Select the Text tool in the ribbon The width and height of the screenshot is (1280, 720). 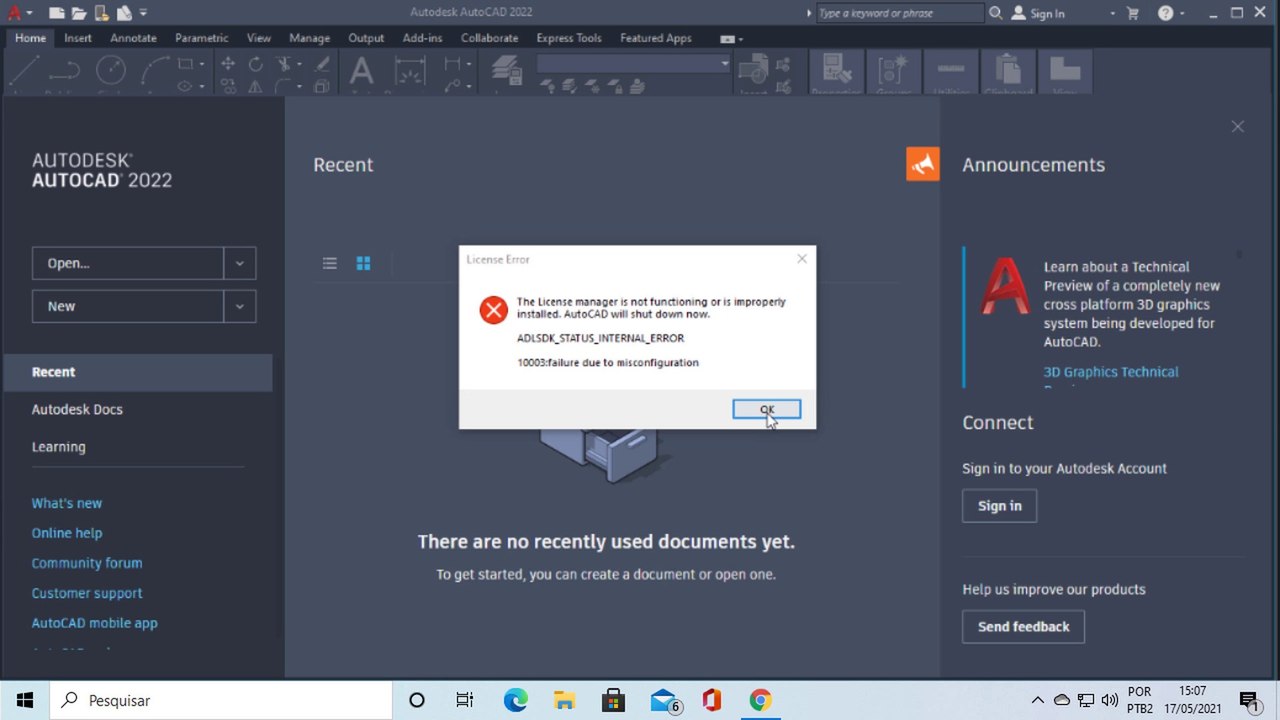(x=361, y=72)
